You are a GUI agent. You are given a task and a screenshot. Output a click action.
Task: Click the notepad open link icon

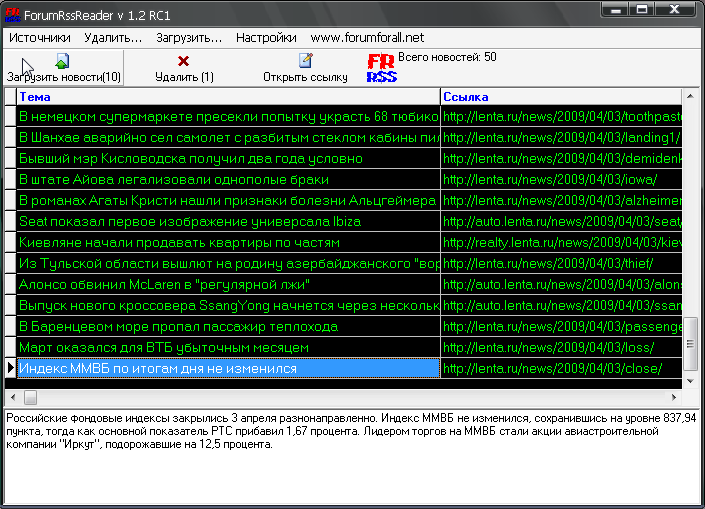(305, 60)
